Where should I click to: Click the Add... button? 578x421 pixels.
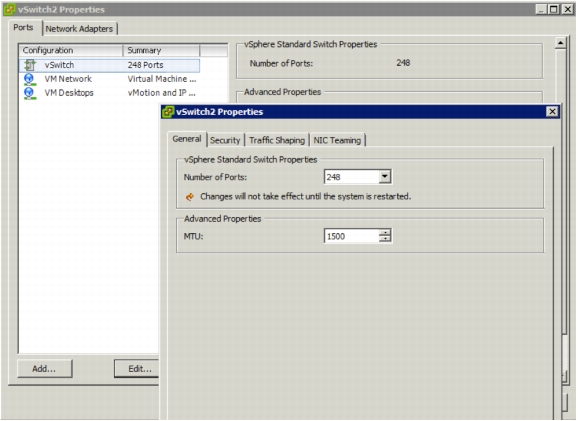coord(44,368)
